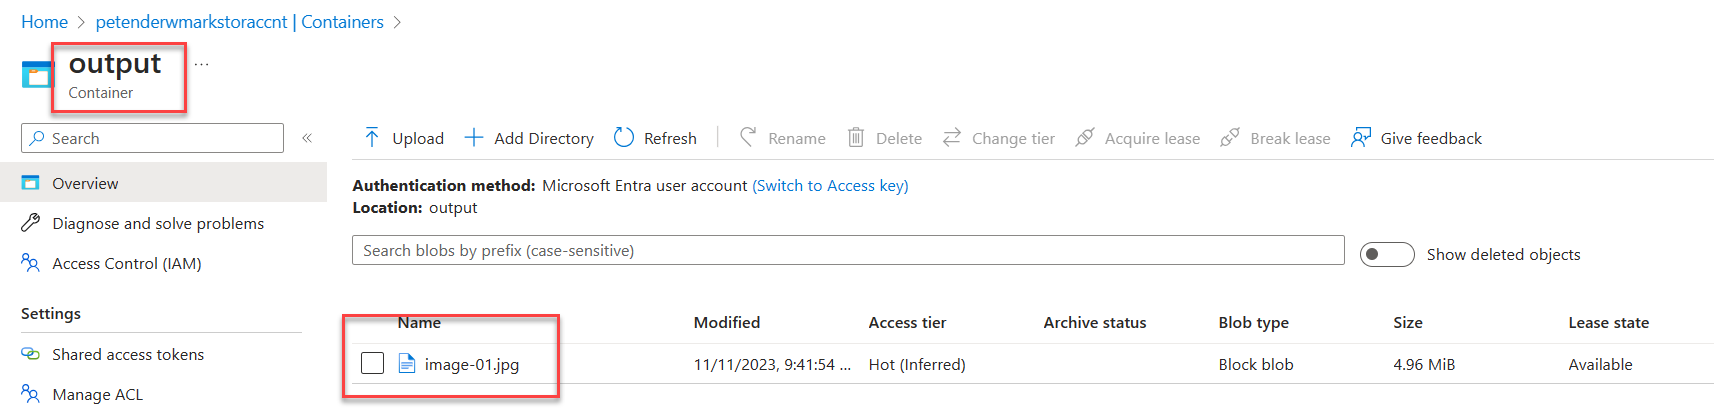
Task: Open Manage ACL settings
Action: click(97, 395)
